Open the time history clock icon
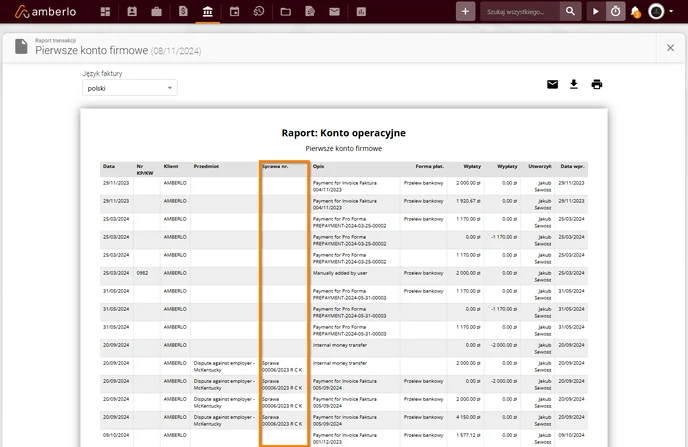Viewport: 688px width, 447px height. click(259, 11)
